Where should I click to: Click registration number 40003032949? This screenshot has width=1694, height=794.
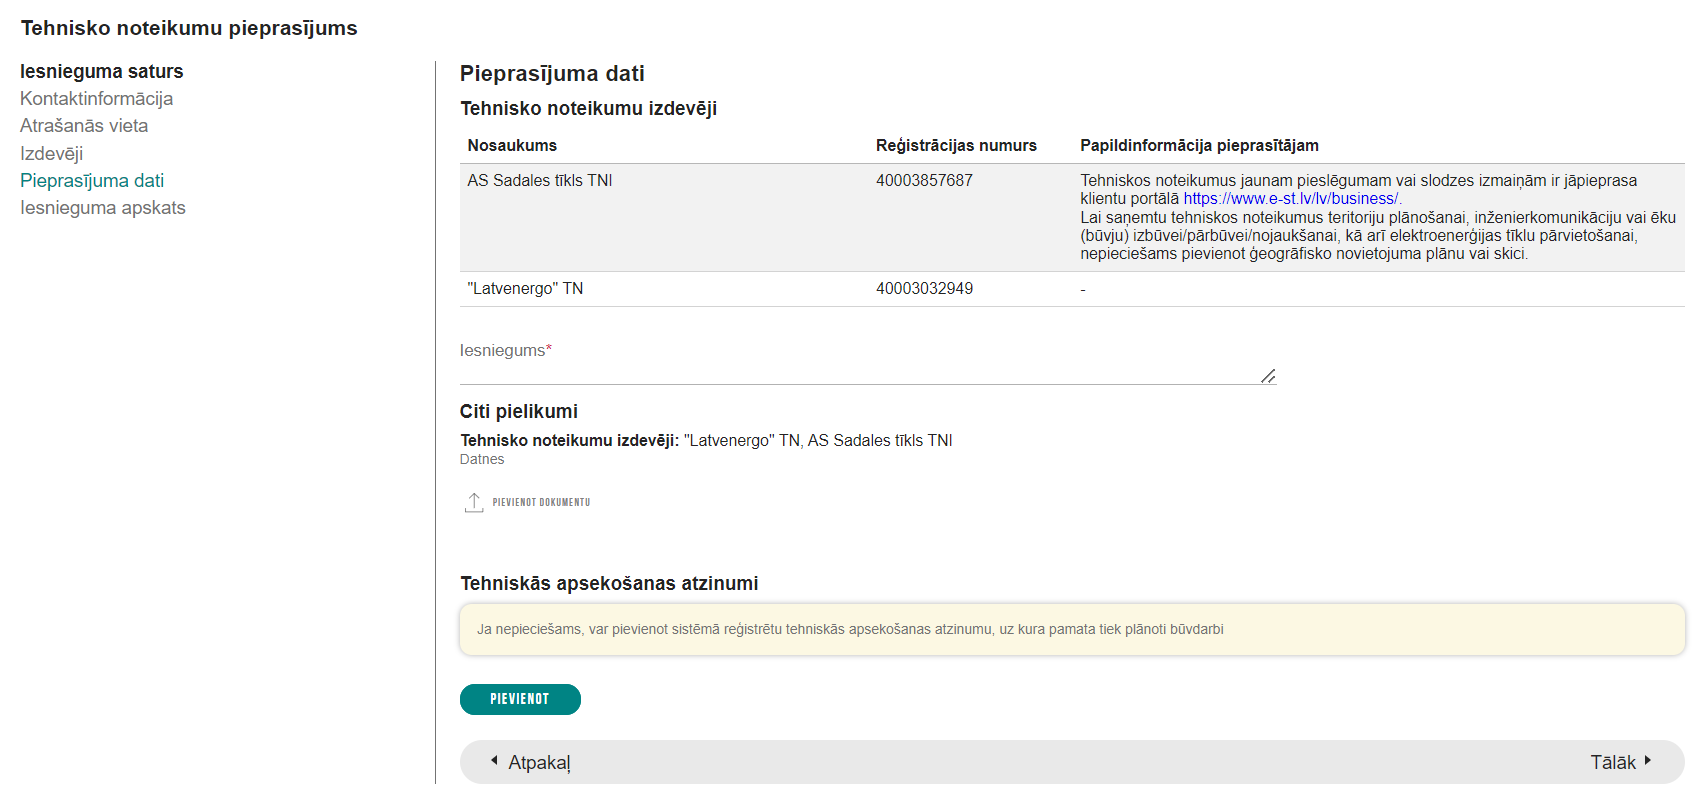tap(924, 288)
